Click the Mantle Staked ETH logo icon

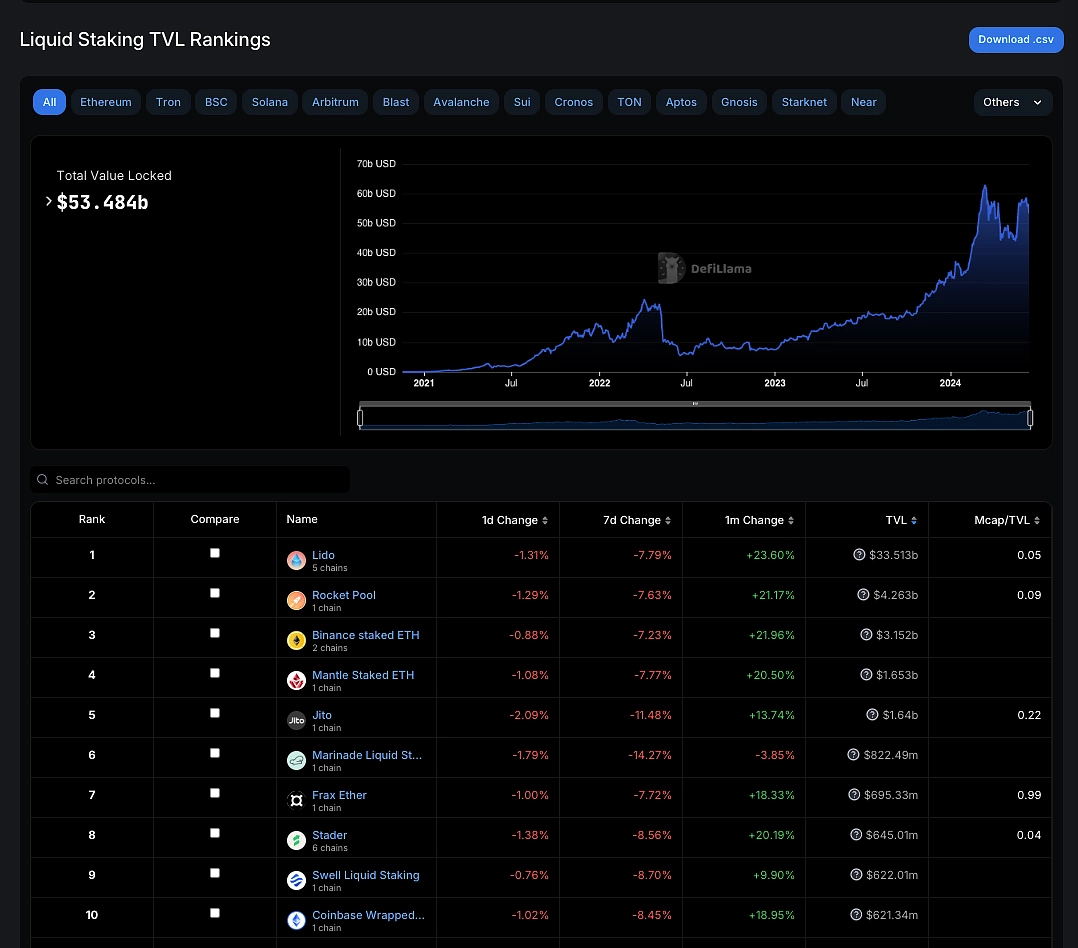click(296, 680)
